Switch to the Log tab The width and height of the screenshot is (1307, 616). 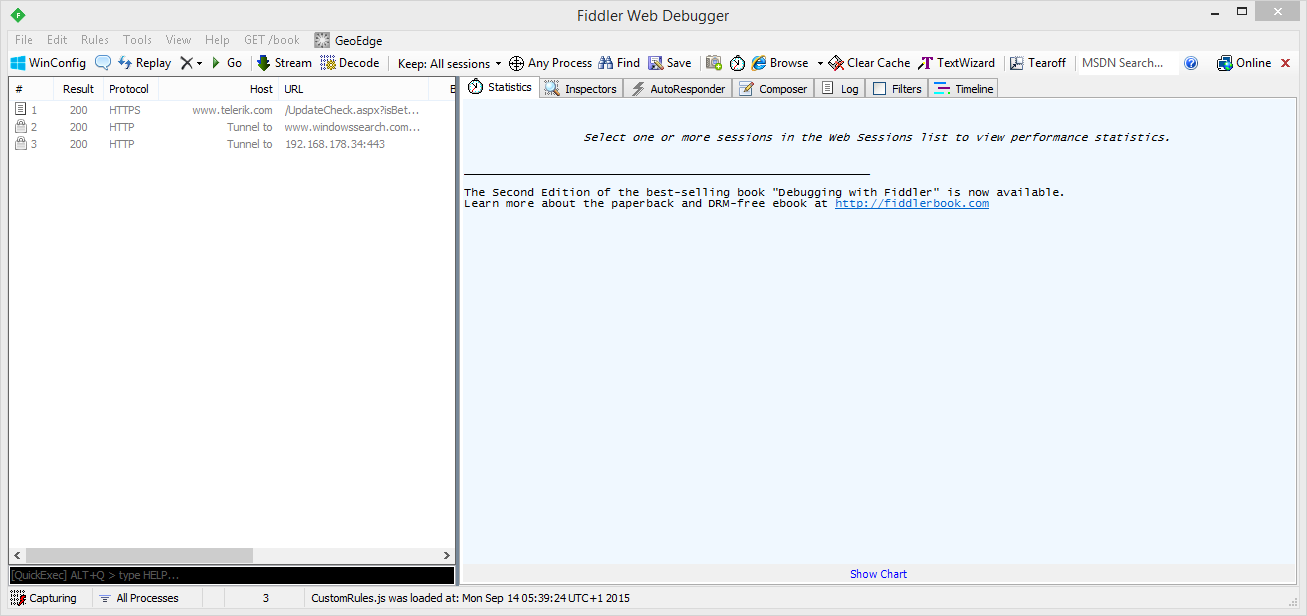tap(840, 89)
